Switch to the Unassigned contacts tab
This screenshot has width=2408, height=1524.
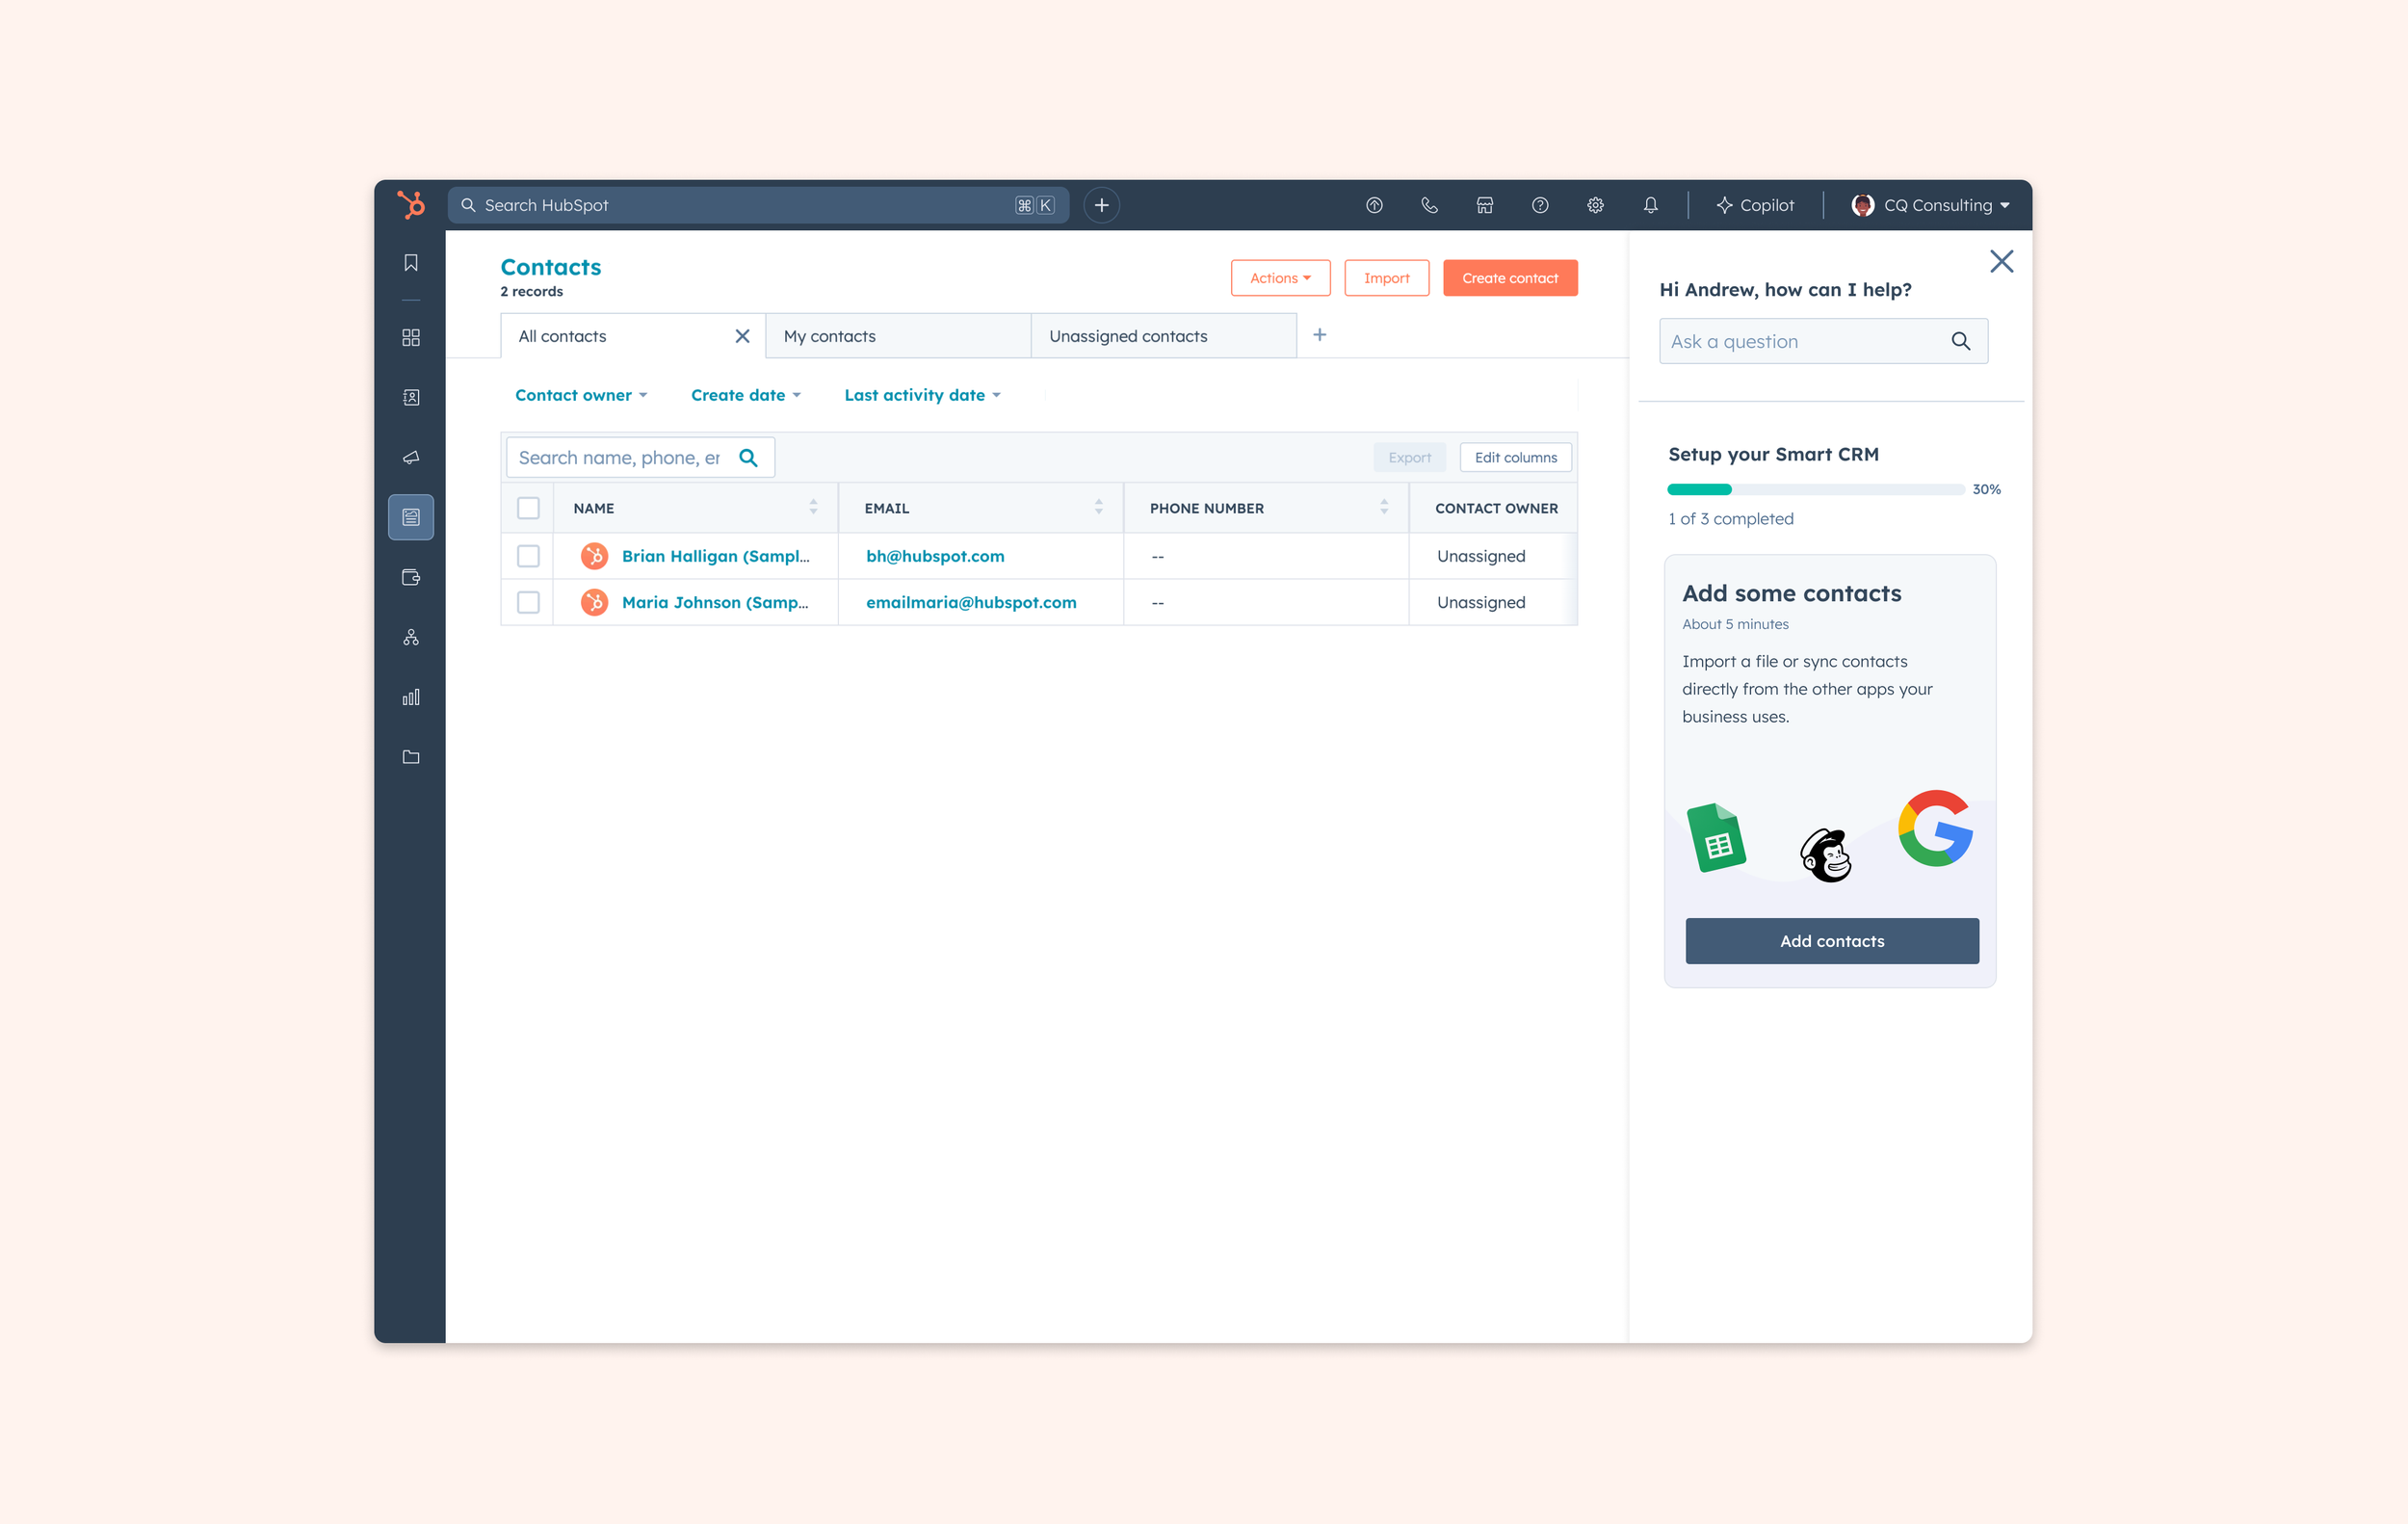point(1163,336)
